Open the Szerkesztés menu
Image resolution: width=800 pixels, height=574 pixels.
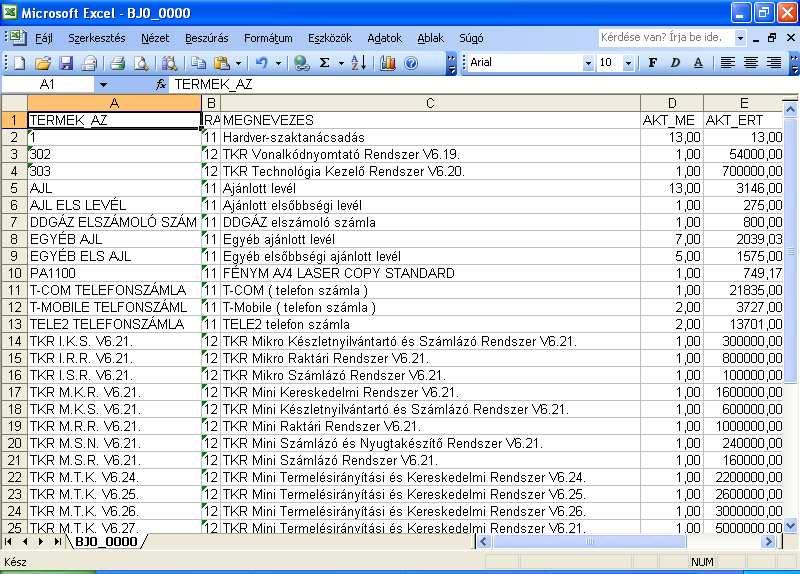[96, 38]
